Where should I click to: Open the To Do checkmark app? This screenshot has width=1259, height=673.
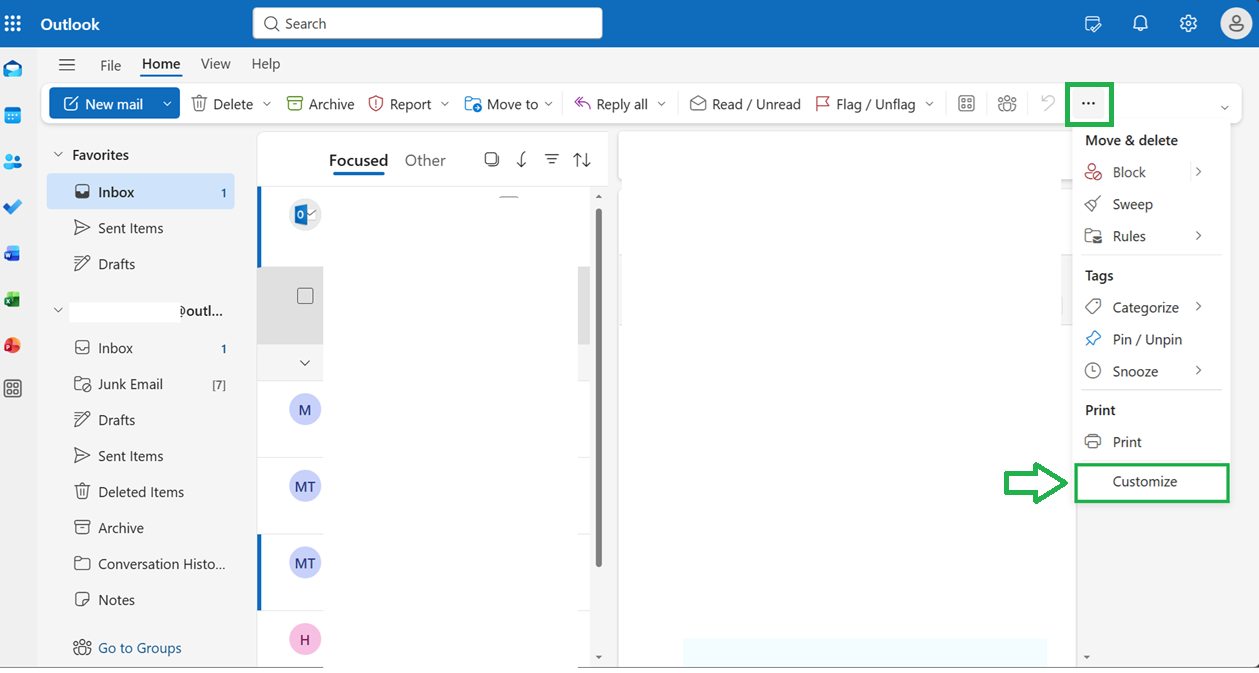pyautogui.click(x=13, y=207)
